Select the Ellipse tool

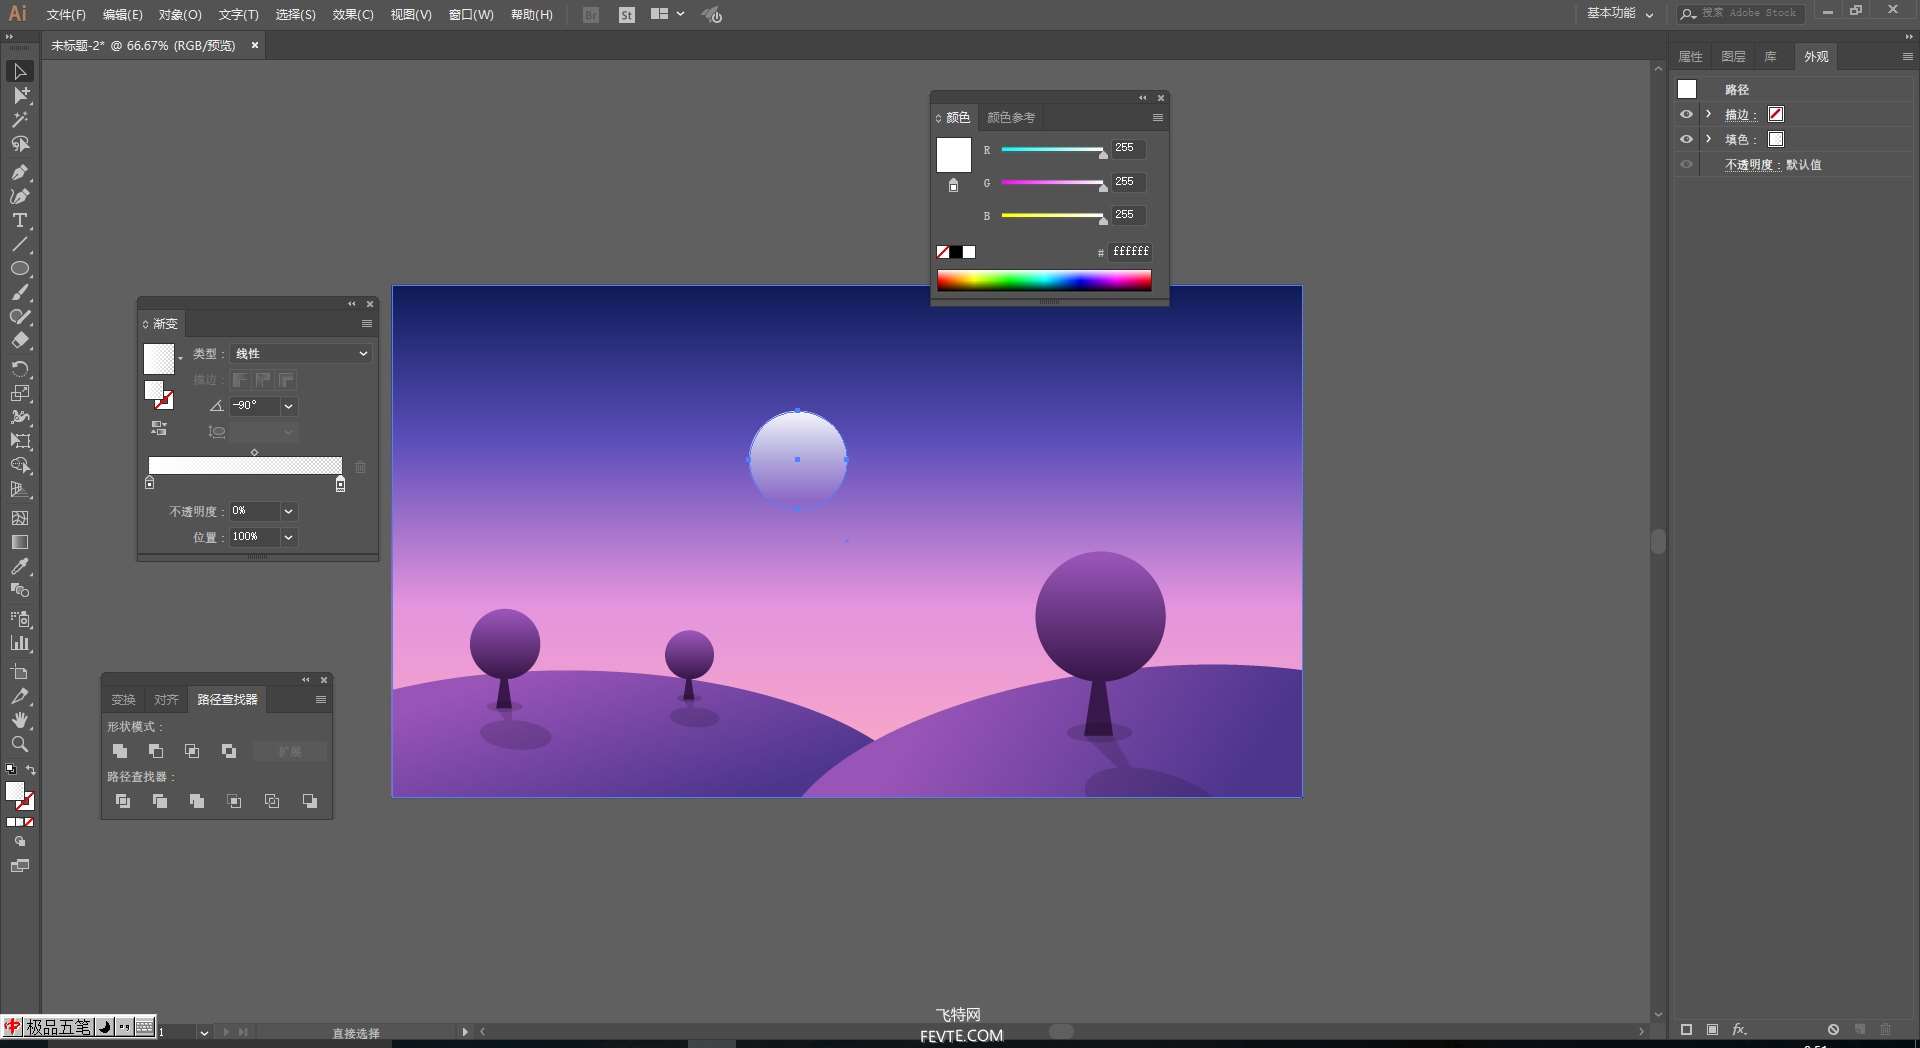tap(20, 269)
